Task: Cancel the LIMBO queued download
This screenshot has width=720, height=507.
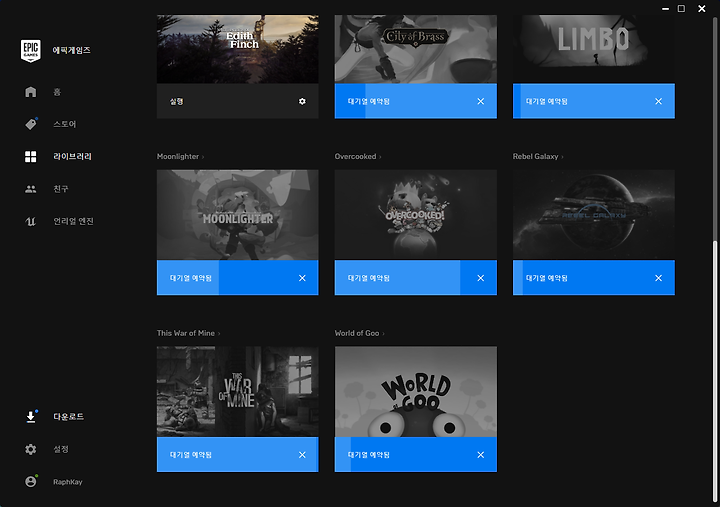Action: pyautogui.click(x=658, y=101)
